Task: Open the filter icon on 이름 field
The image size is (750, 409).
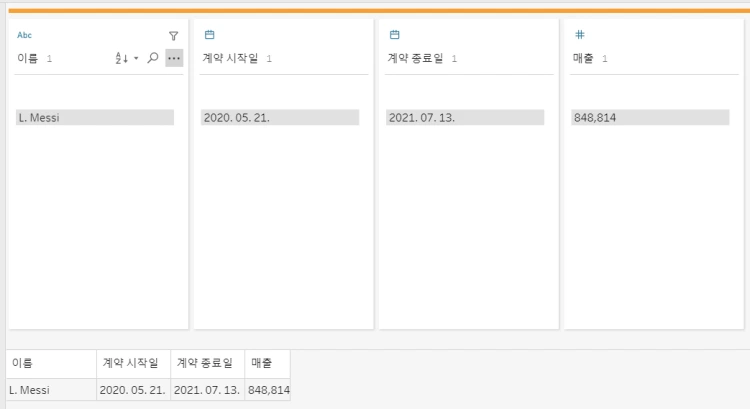Action: click(174, 36)
